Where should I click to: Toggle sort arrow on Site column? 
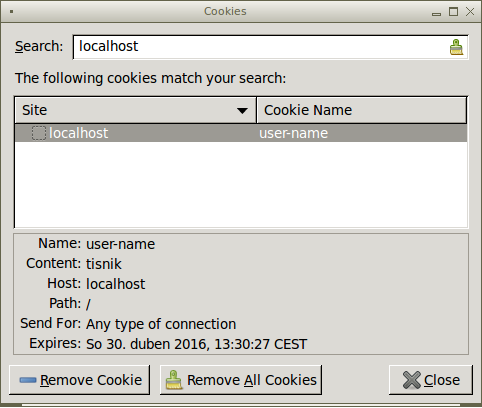point(242,111)
